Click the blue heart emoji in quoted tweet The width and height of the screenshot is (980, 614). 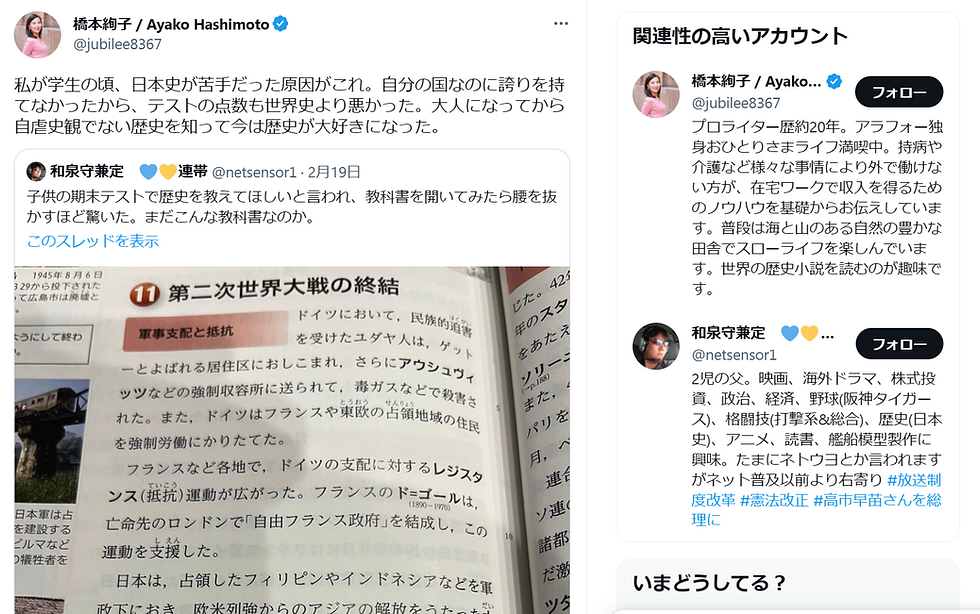pos(148,171)
